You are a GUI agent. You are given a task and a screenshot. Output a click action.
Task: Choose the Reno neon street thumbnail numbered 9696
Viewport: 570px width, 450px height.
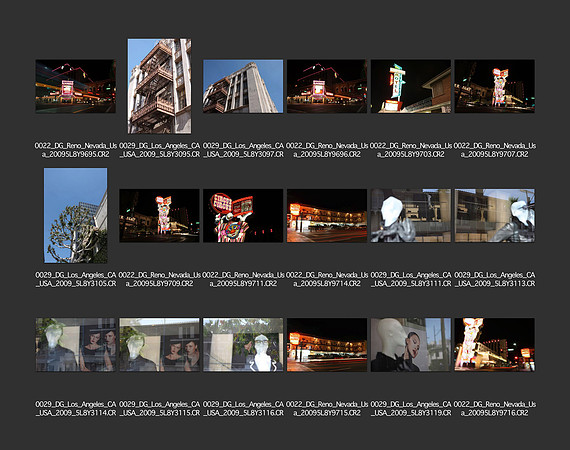click(x=327, y=86)
